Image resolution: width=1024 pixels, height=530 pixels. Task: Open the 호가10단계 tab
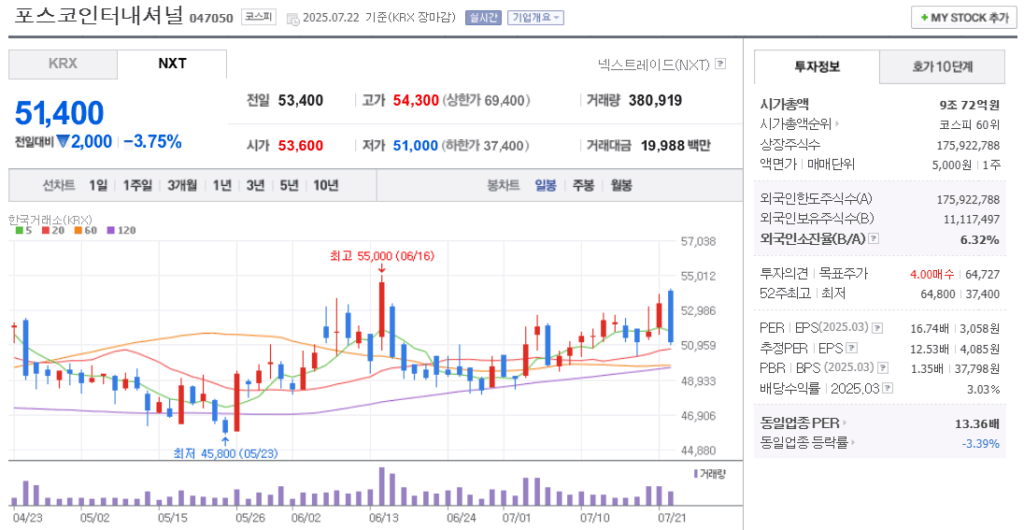coord(942,67)
